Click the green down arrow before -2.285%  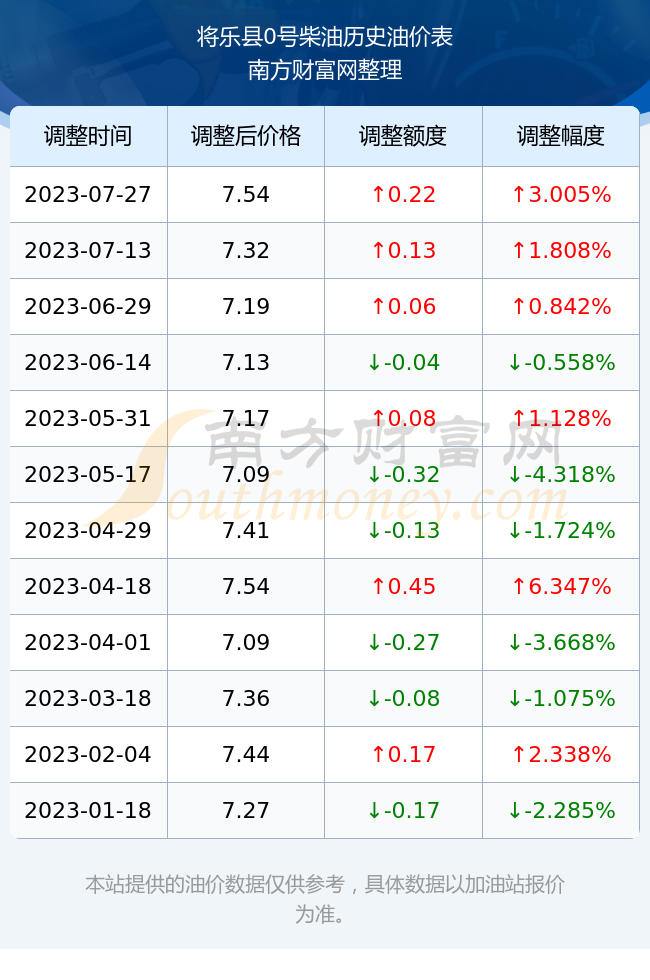coord(515,811)
